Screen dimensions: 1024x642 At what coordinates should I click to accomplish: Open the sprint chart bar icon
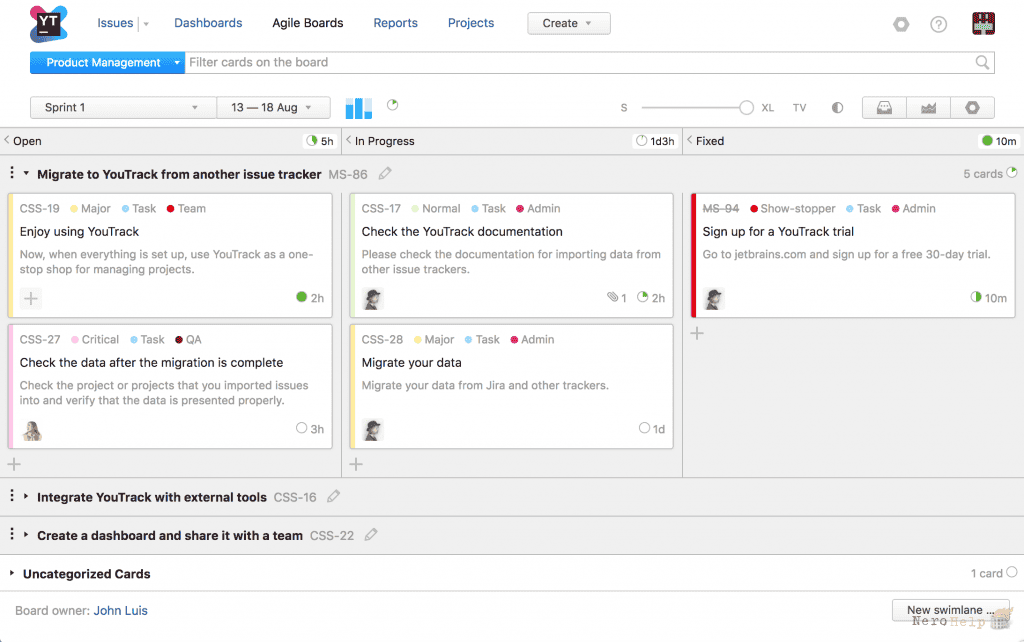pyautogui.click(x=359, y=108)
